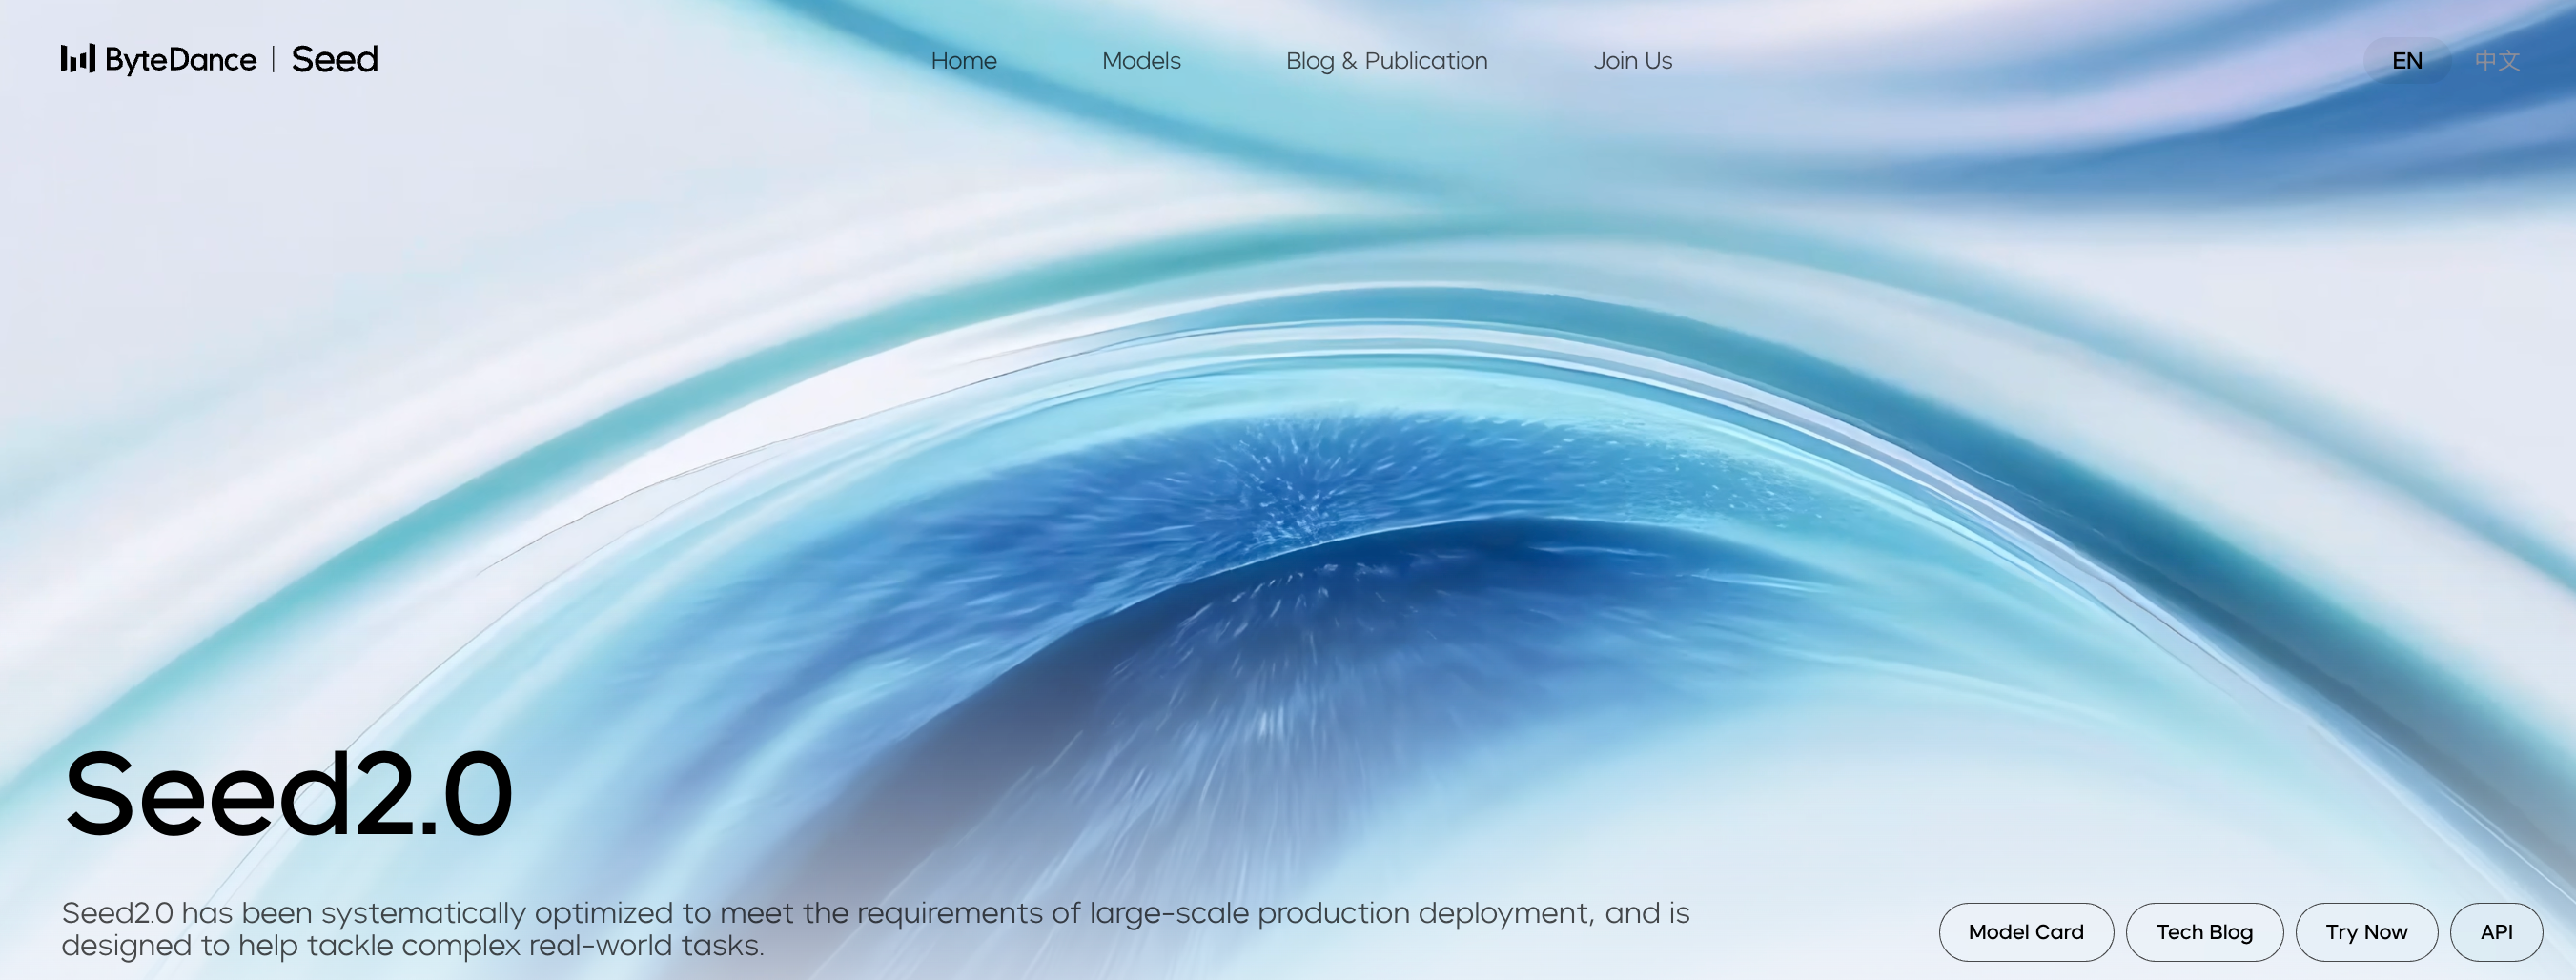Open Blog & Publication in the navigation
The image size is (2576, 980).
tap(1386, 61)
